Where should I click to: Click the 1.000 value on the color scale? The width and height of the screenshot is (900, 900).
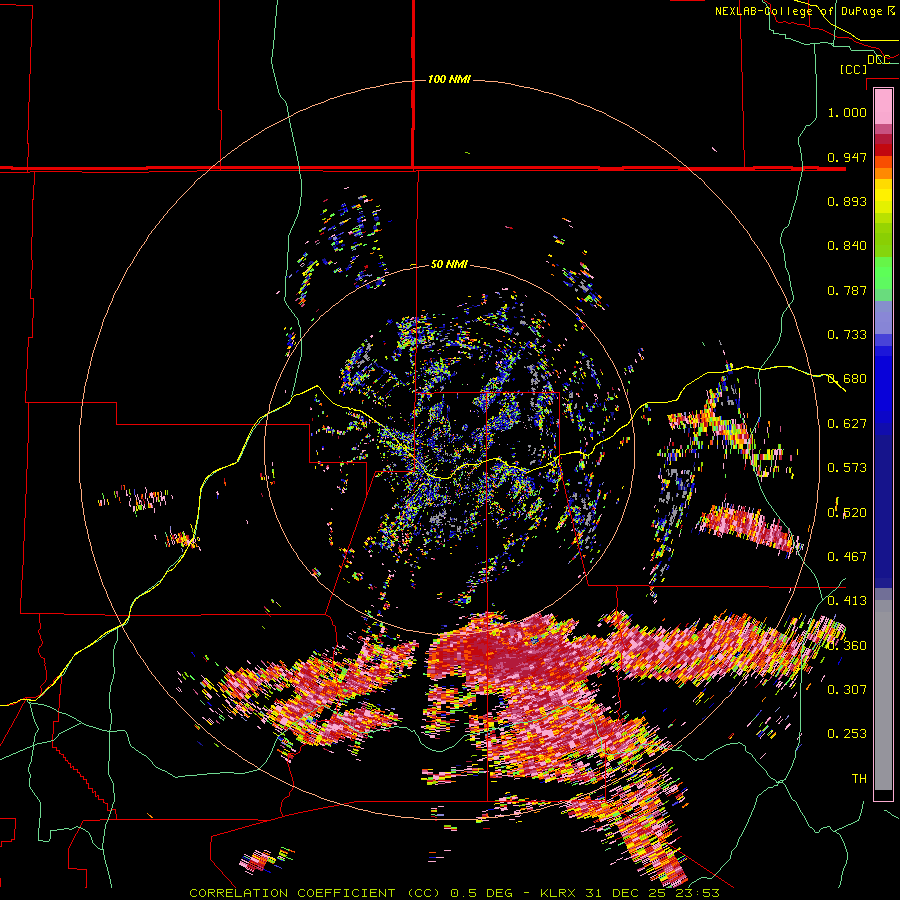click(847, 112)
